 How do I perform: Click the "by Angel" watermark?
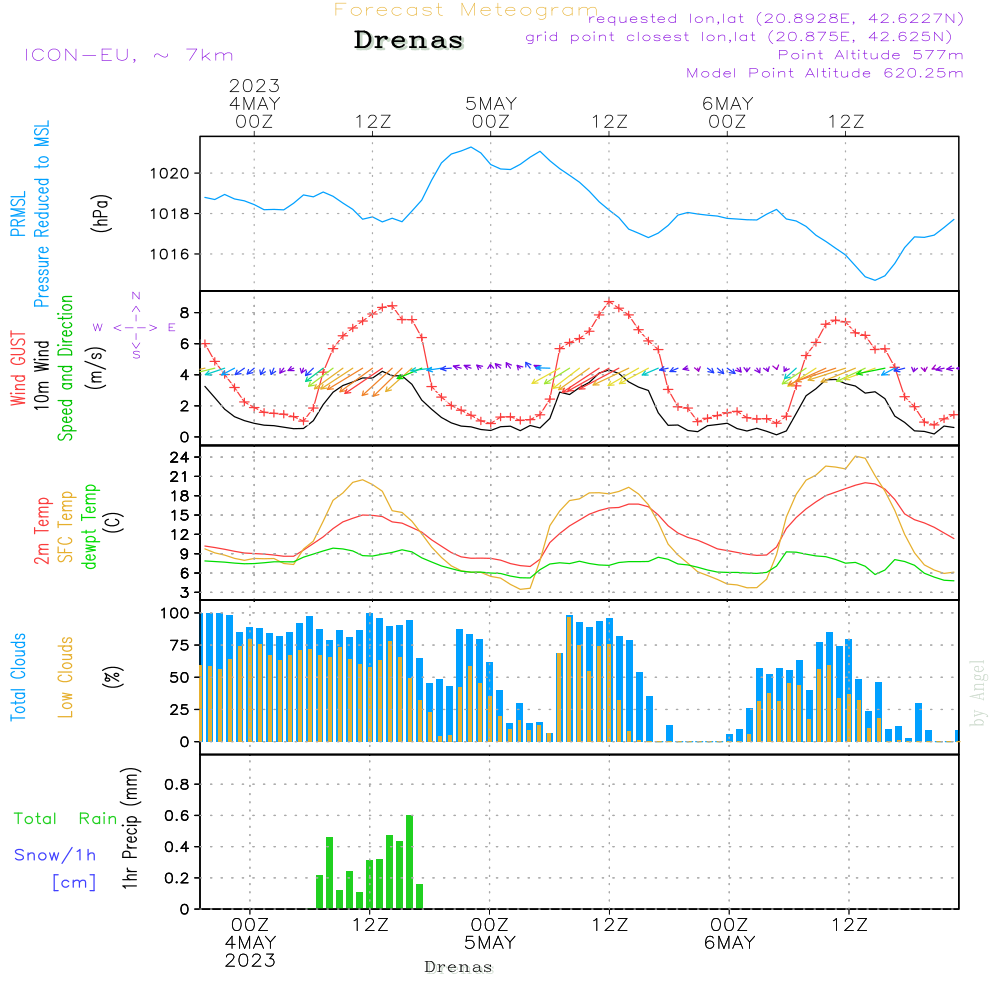click(978, 693)
